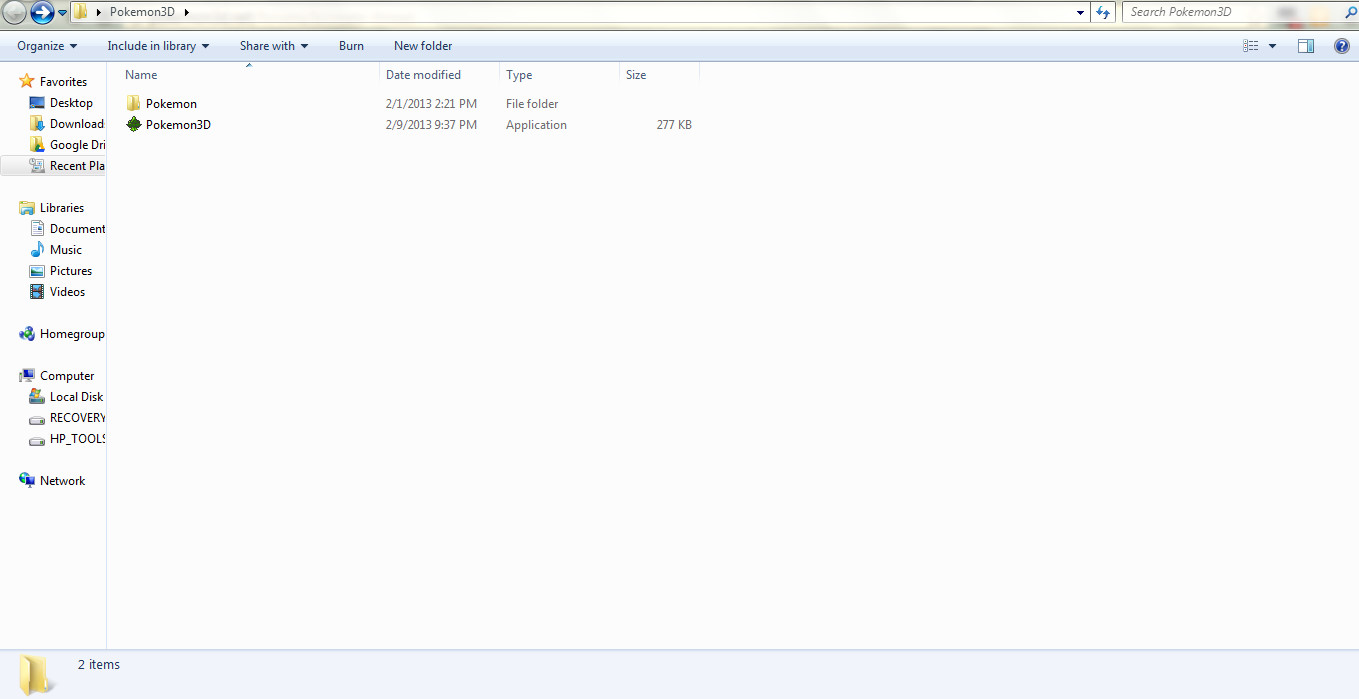Select Pokemon3D application file name
This screenshot has width=1359, height=699.
[x=178, y=125]
